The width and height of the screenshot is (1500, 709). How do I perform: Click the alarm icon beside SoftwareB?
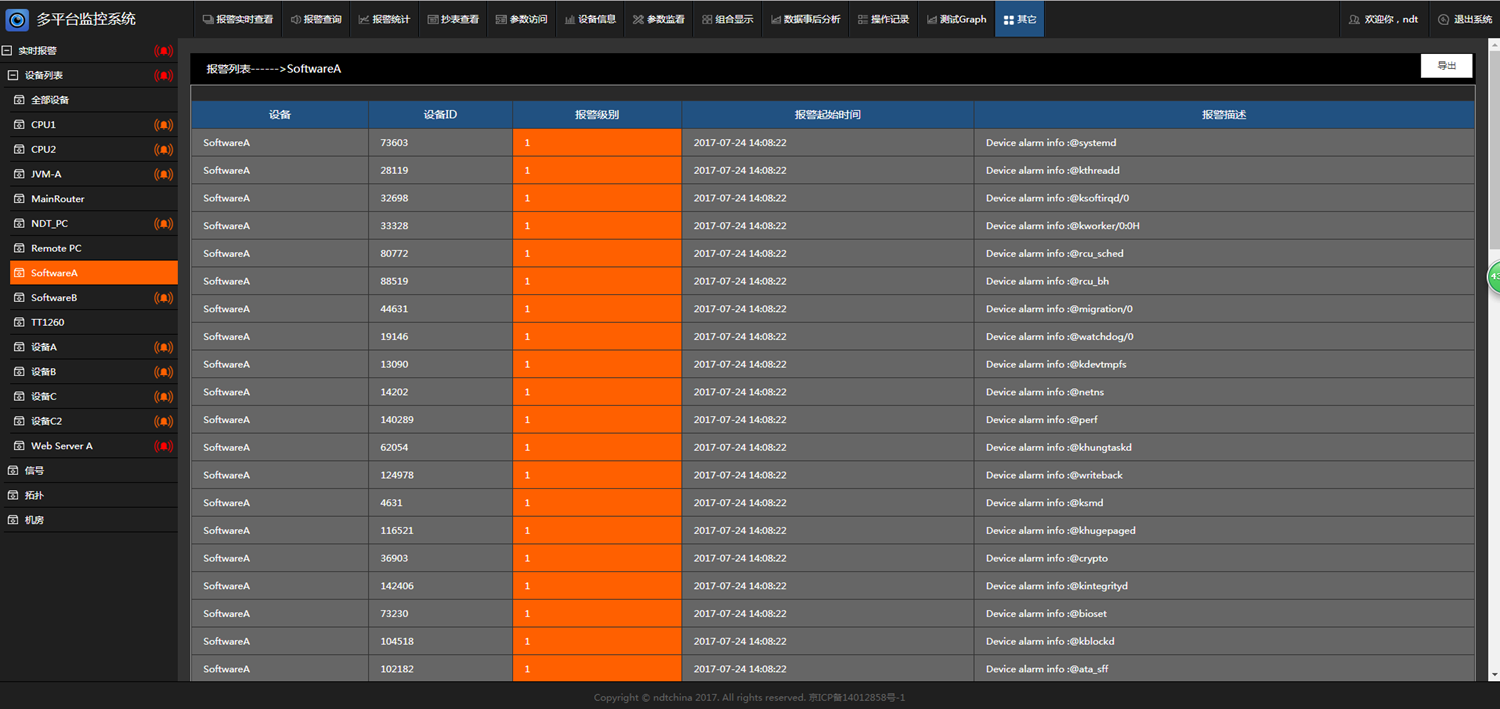pos(163,298)
